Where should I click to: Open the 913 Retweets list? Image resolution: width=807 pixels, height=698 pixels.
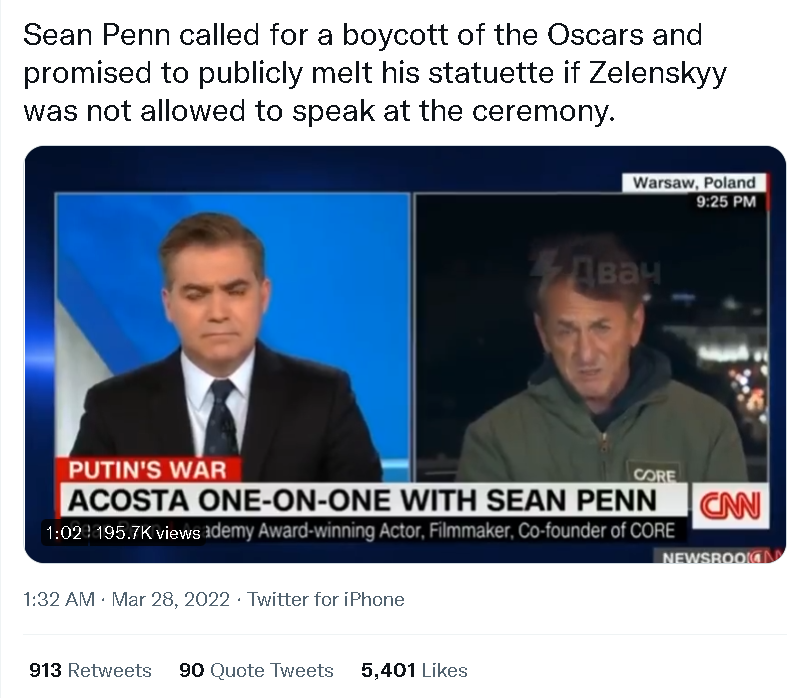[x=90, y=670]
